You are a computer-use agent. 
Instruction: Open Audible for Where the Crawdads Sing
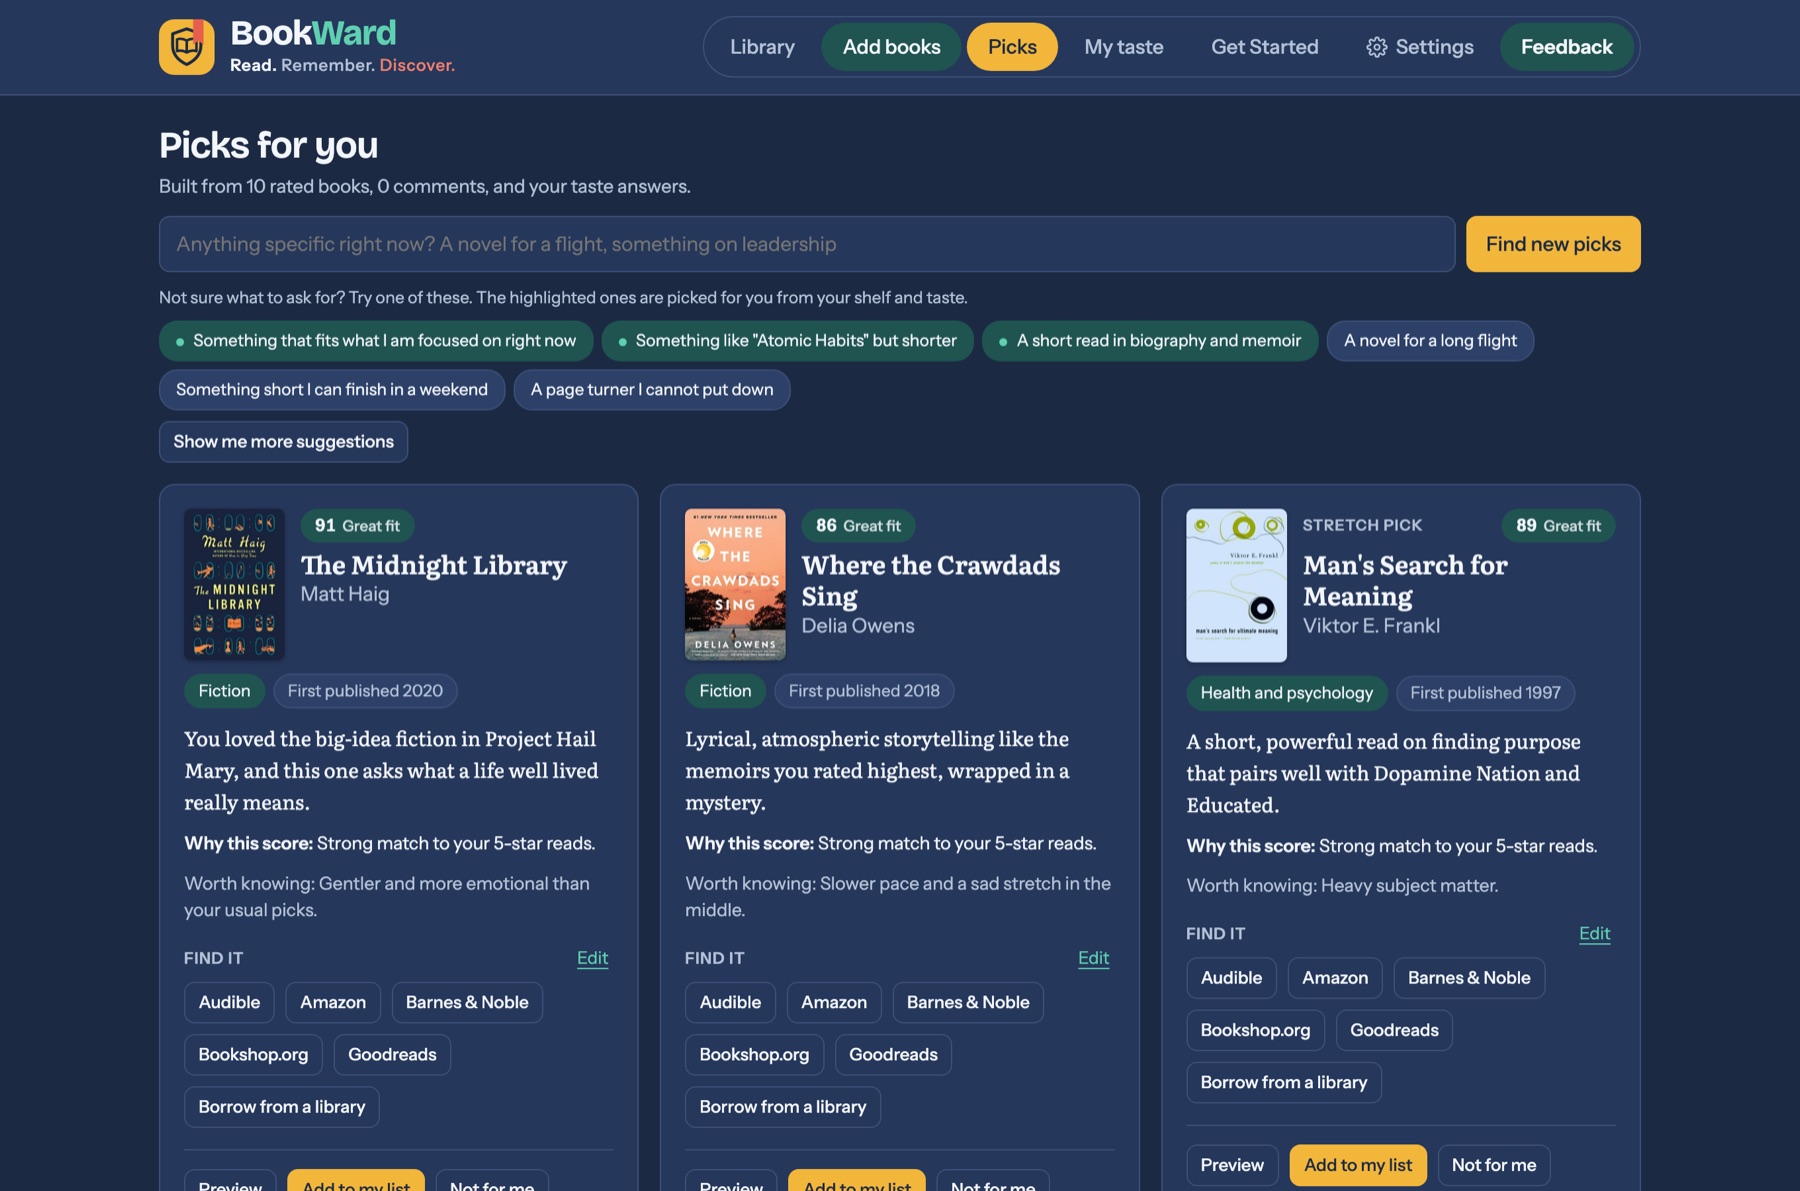pos(730,1002)
